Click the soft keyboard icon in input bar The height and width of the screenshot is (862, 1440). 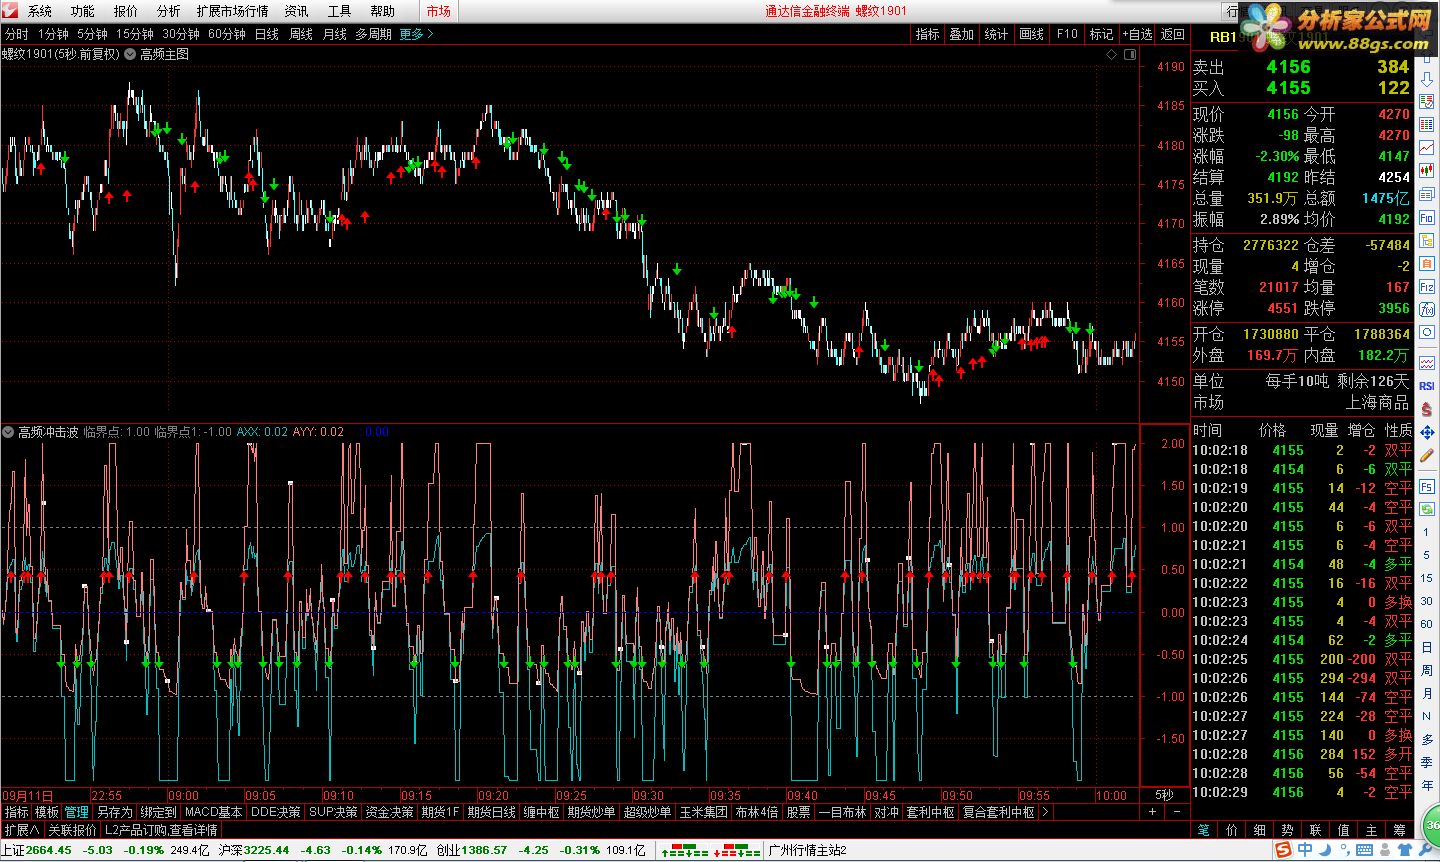coord(1364,850)
